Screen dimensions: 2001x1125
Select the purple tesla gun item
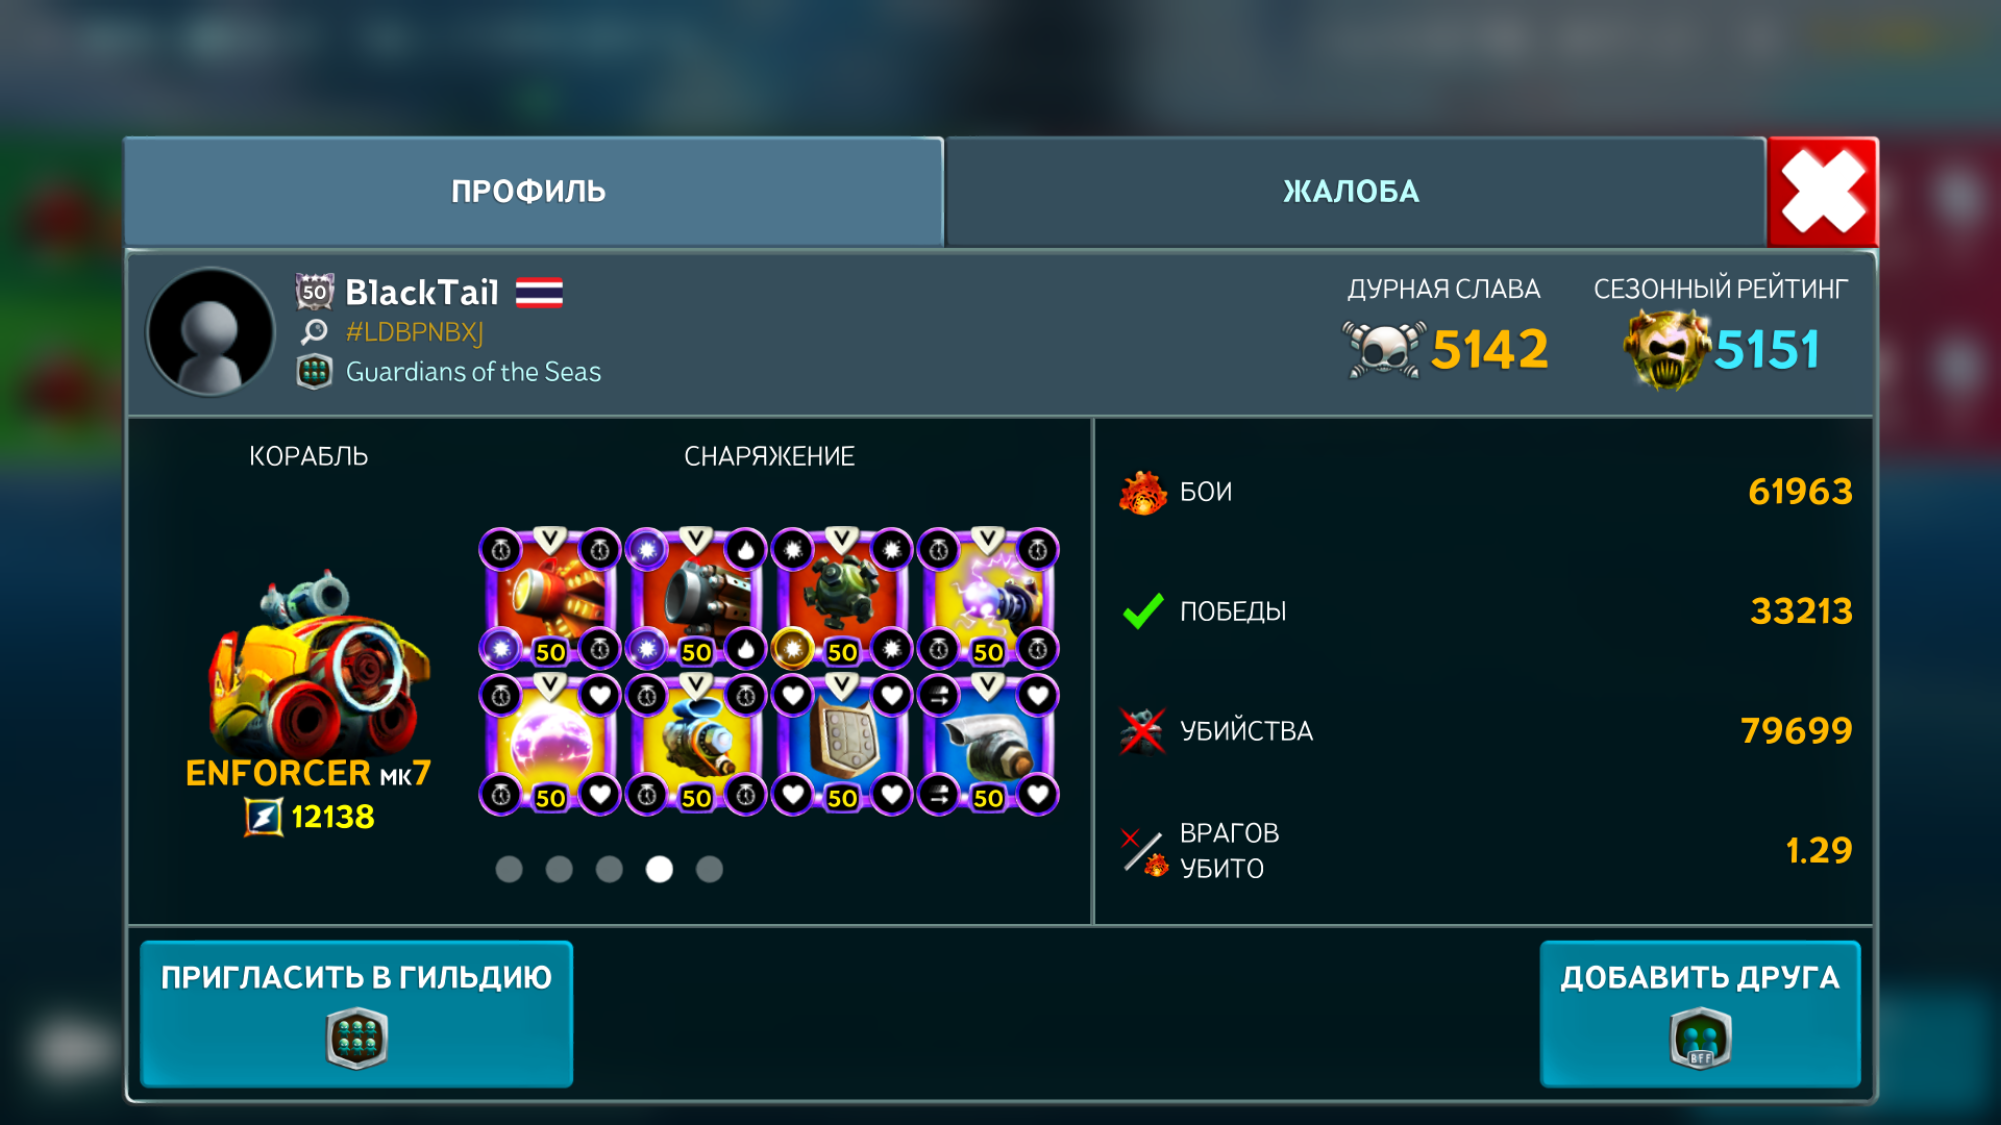(x=988, y=598)
